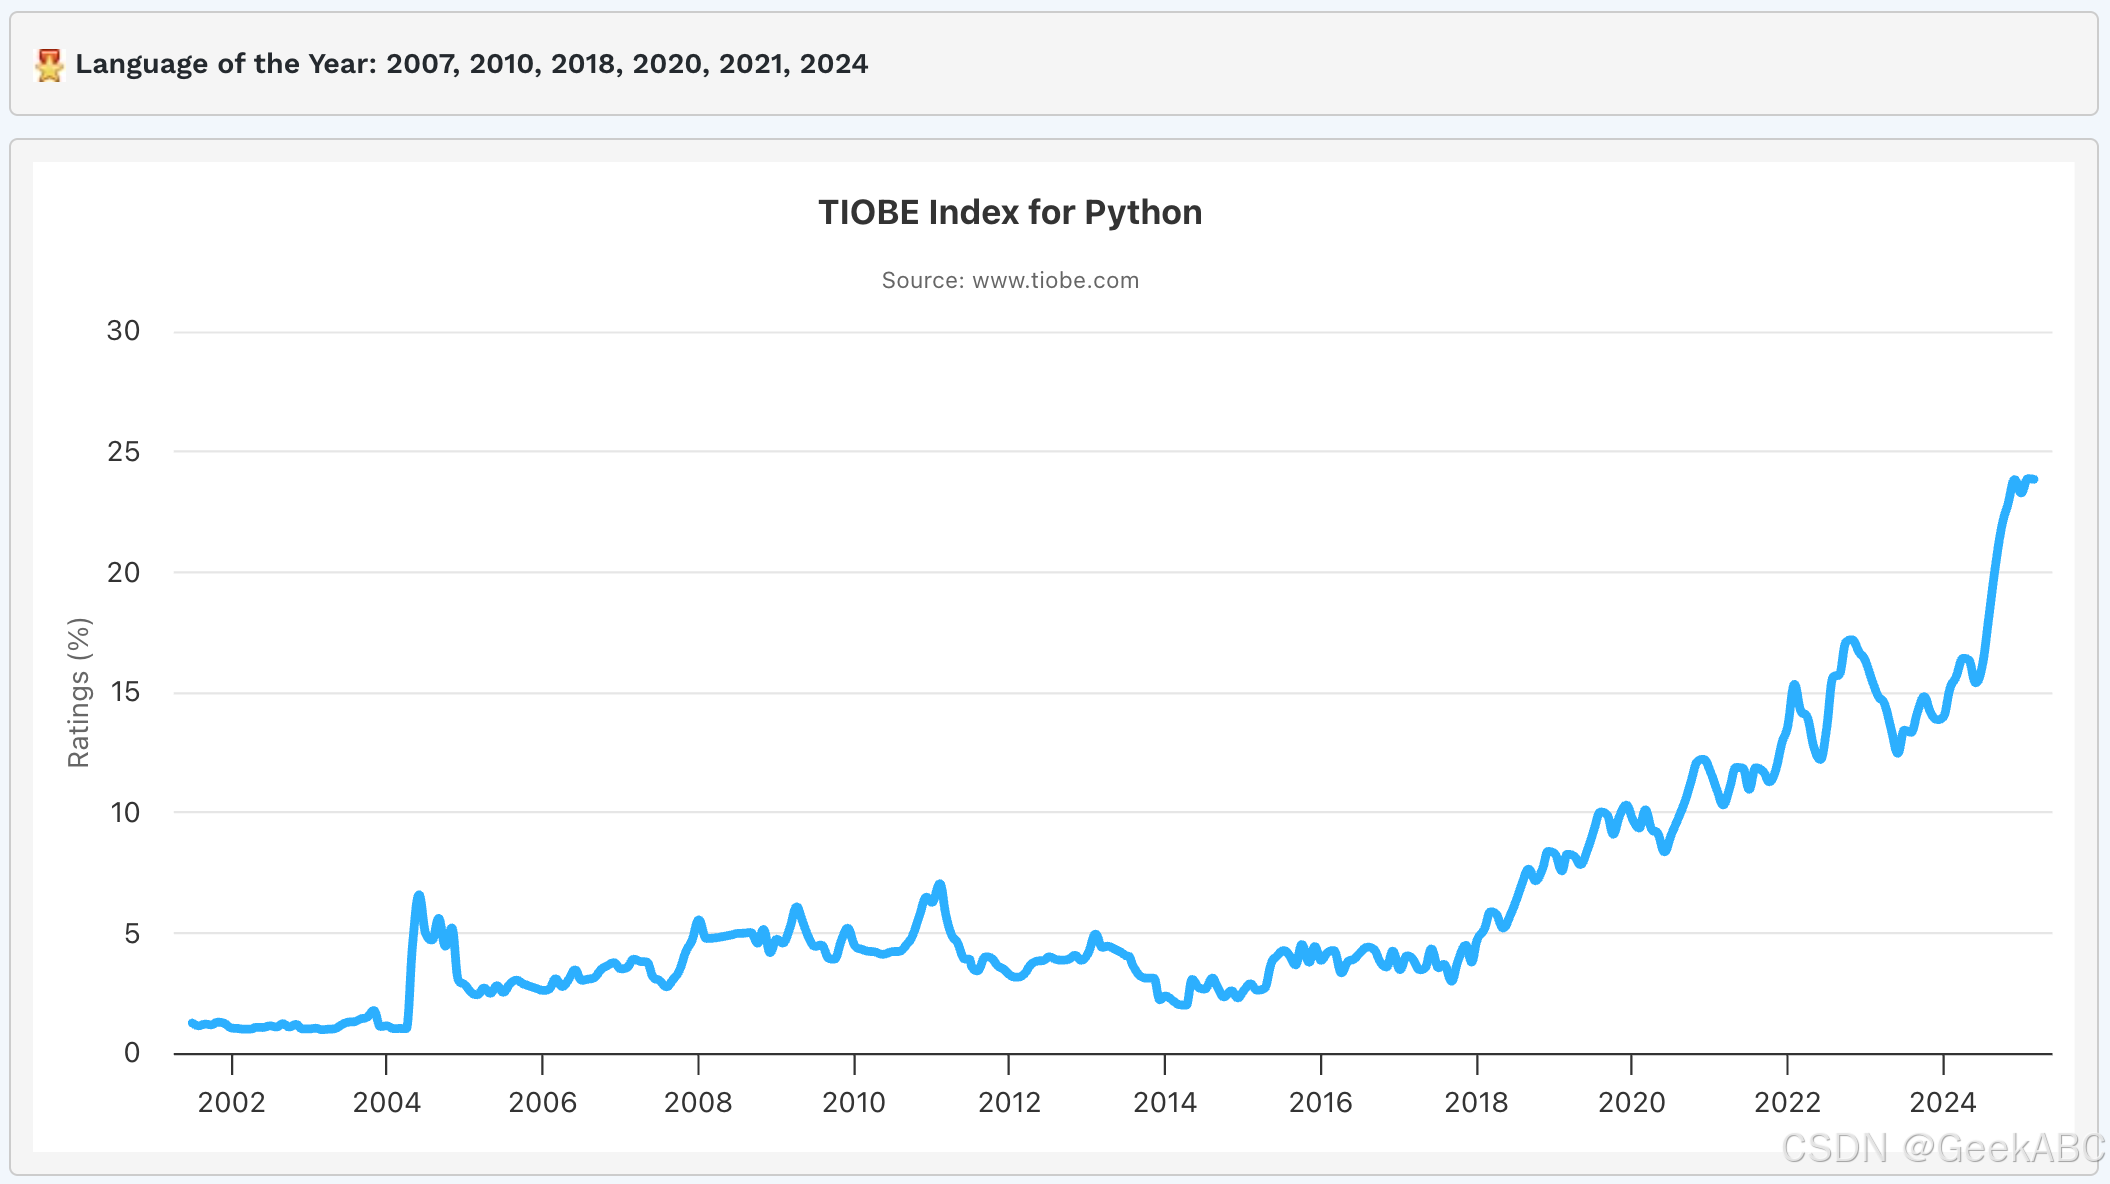Click the 2011 peak of the blue line

click(x=939, y=885)
